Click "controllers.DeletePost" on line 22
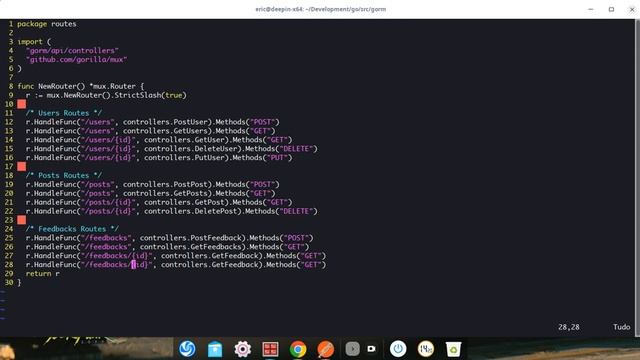This screenshot has width=640, height=360. 190,211
